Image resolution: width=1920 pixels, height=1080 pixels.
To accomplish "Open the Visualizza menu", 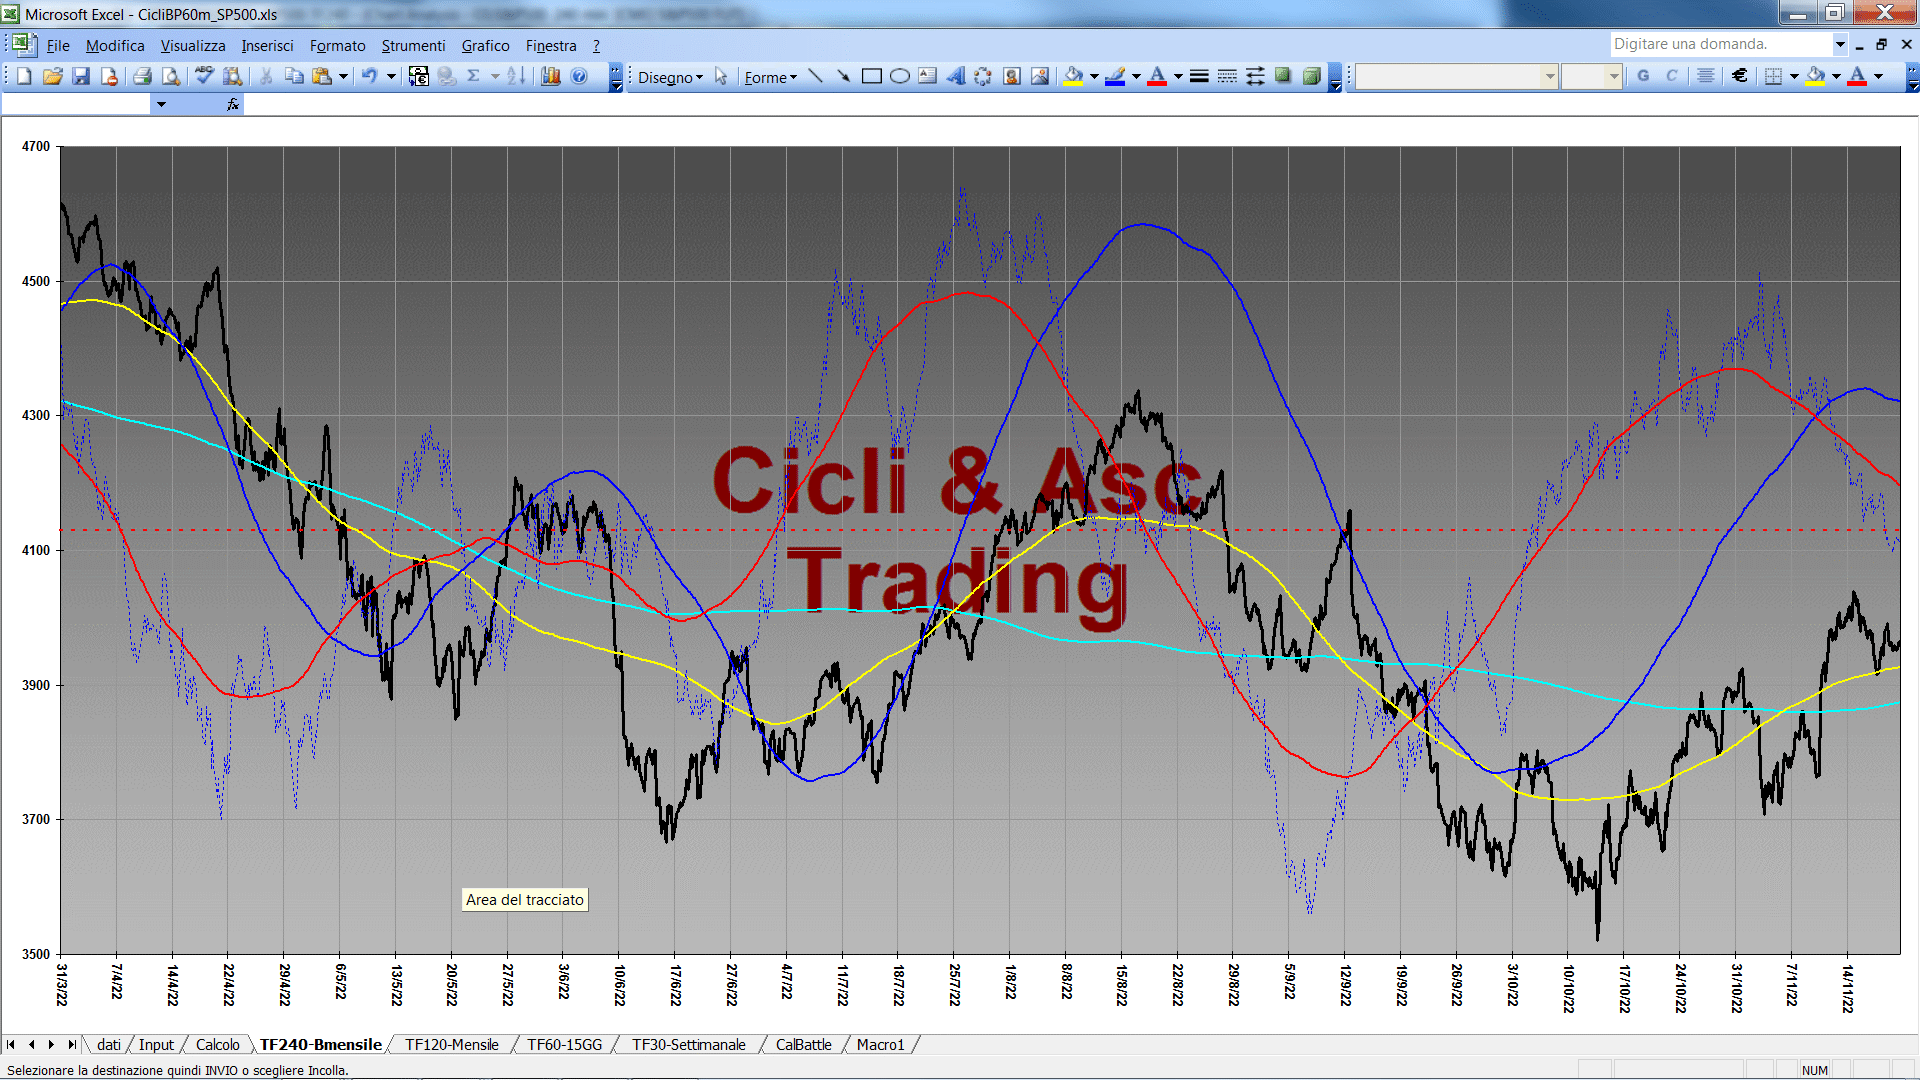I will point(193,46).
